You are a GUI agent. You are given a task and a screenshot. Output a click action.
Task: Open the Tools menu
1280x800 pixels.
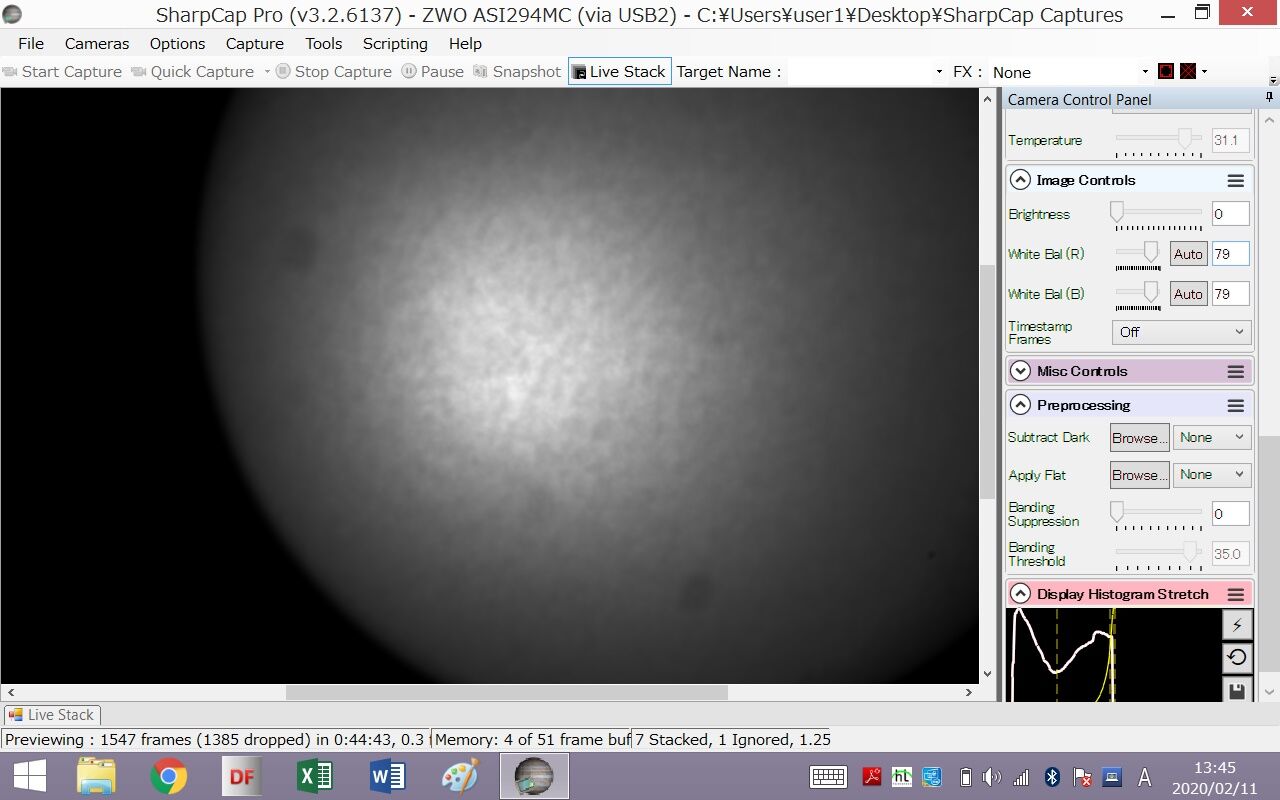[324, 43]
